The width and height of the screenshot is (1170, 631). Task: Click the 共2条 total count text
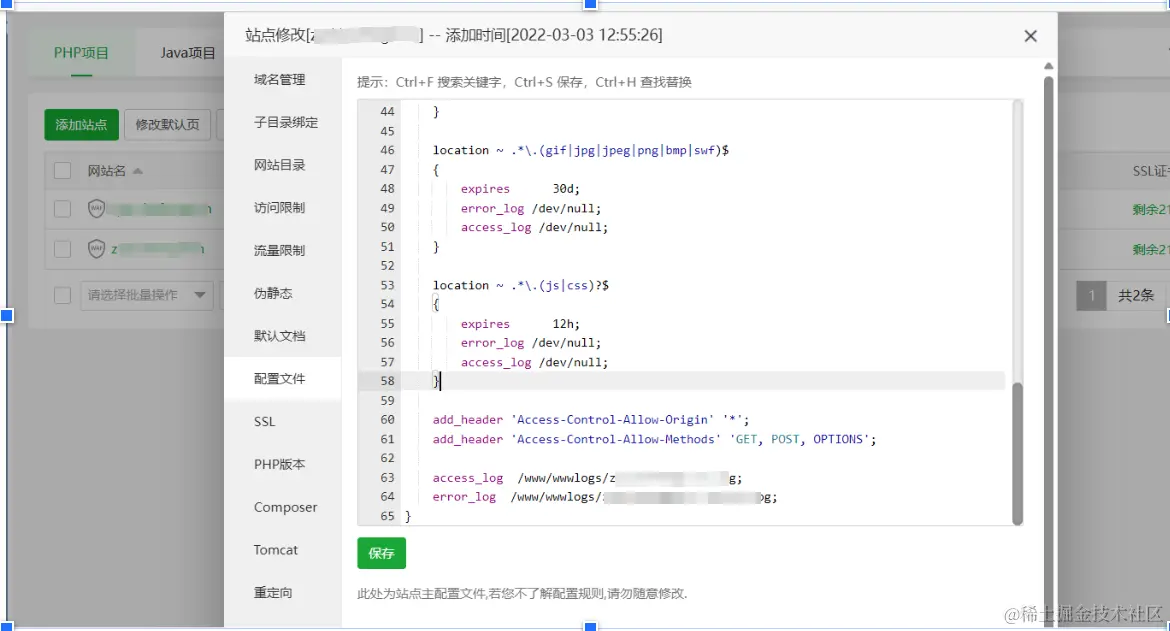[1136, 295]
